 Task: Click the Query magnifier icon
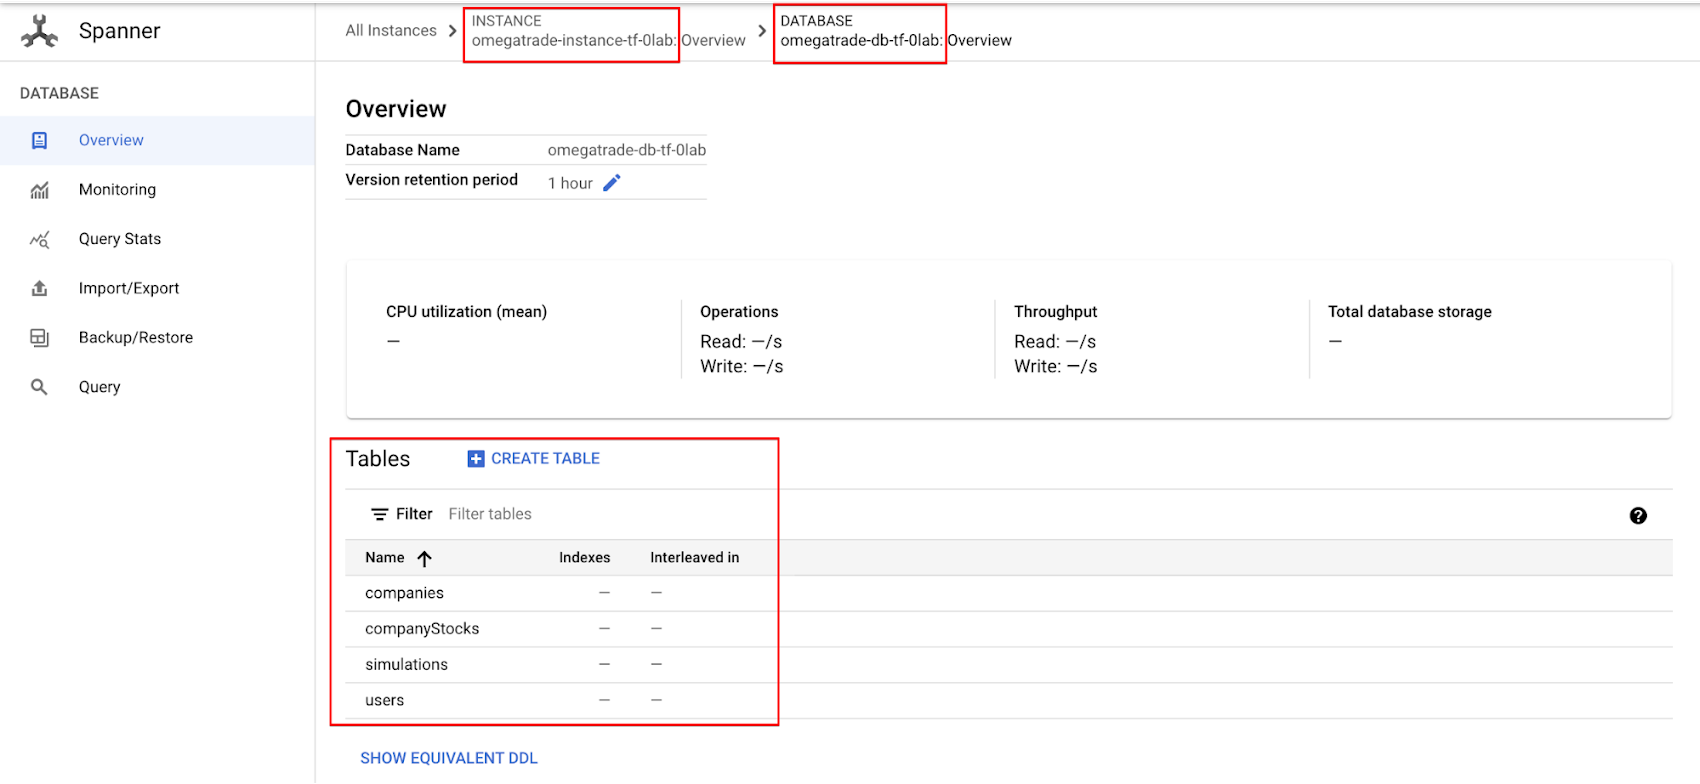click(x=39, y=387)
